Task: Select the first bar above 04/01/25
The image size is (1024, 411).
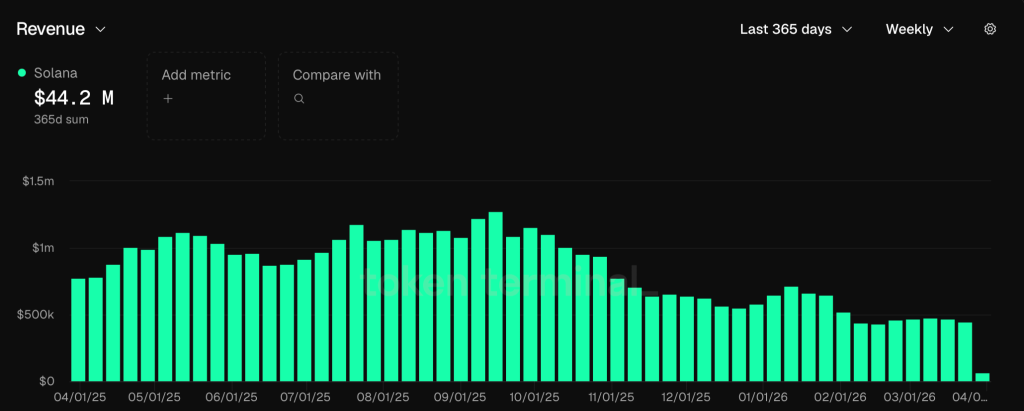Action: [78, 330]
